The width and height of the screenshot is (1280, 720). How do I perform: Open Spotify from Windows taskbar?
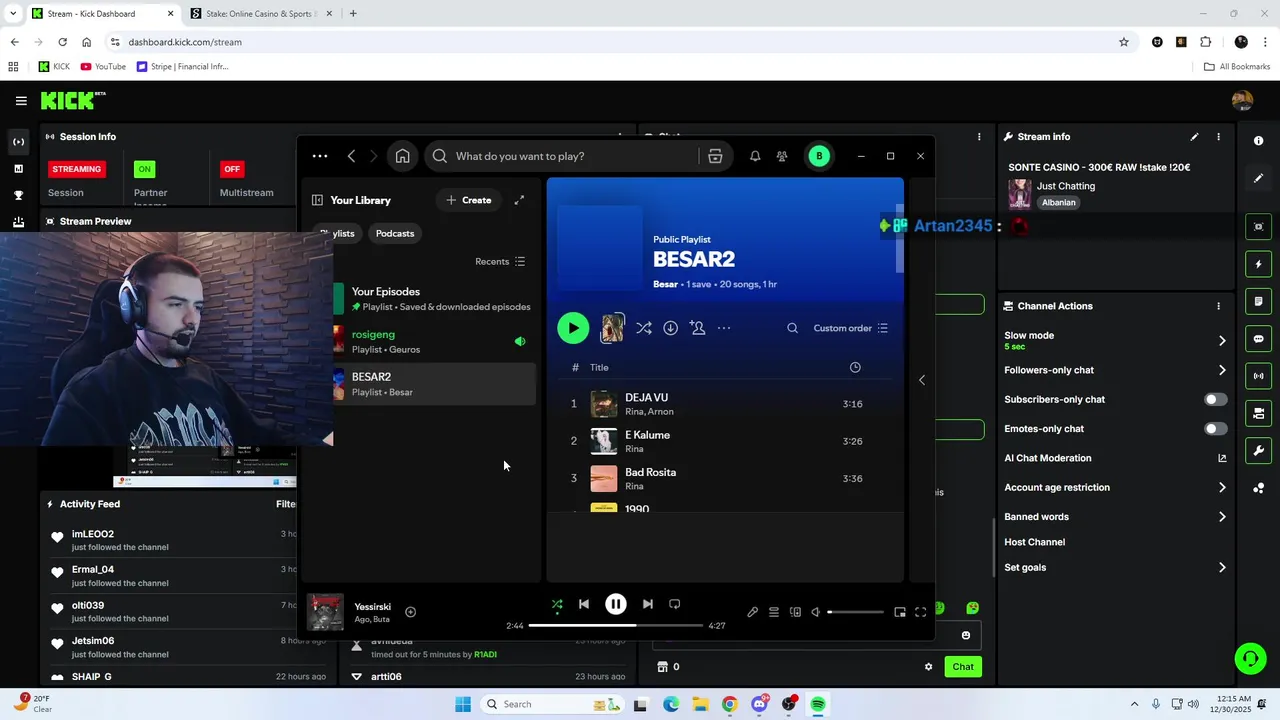(818, 704)
